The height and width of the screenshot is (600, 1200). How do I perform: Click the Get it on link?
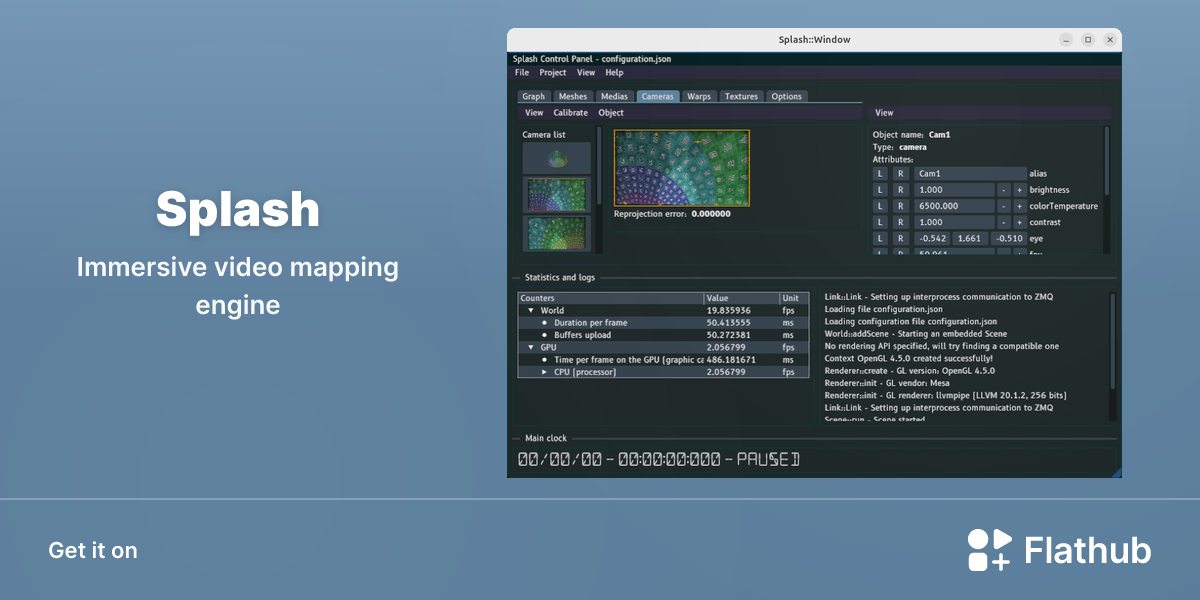93,550
